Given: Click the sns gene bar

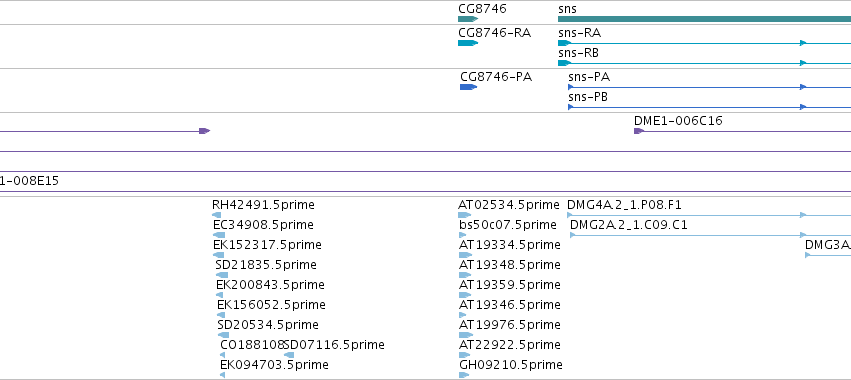Looking at the screenshot, I should (704, 19).
